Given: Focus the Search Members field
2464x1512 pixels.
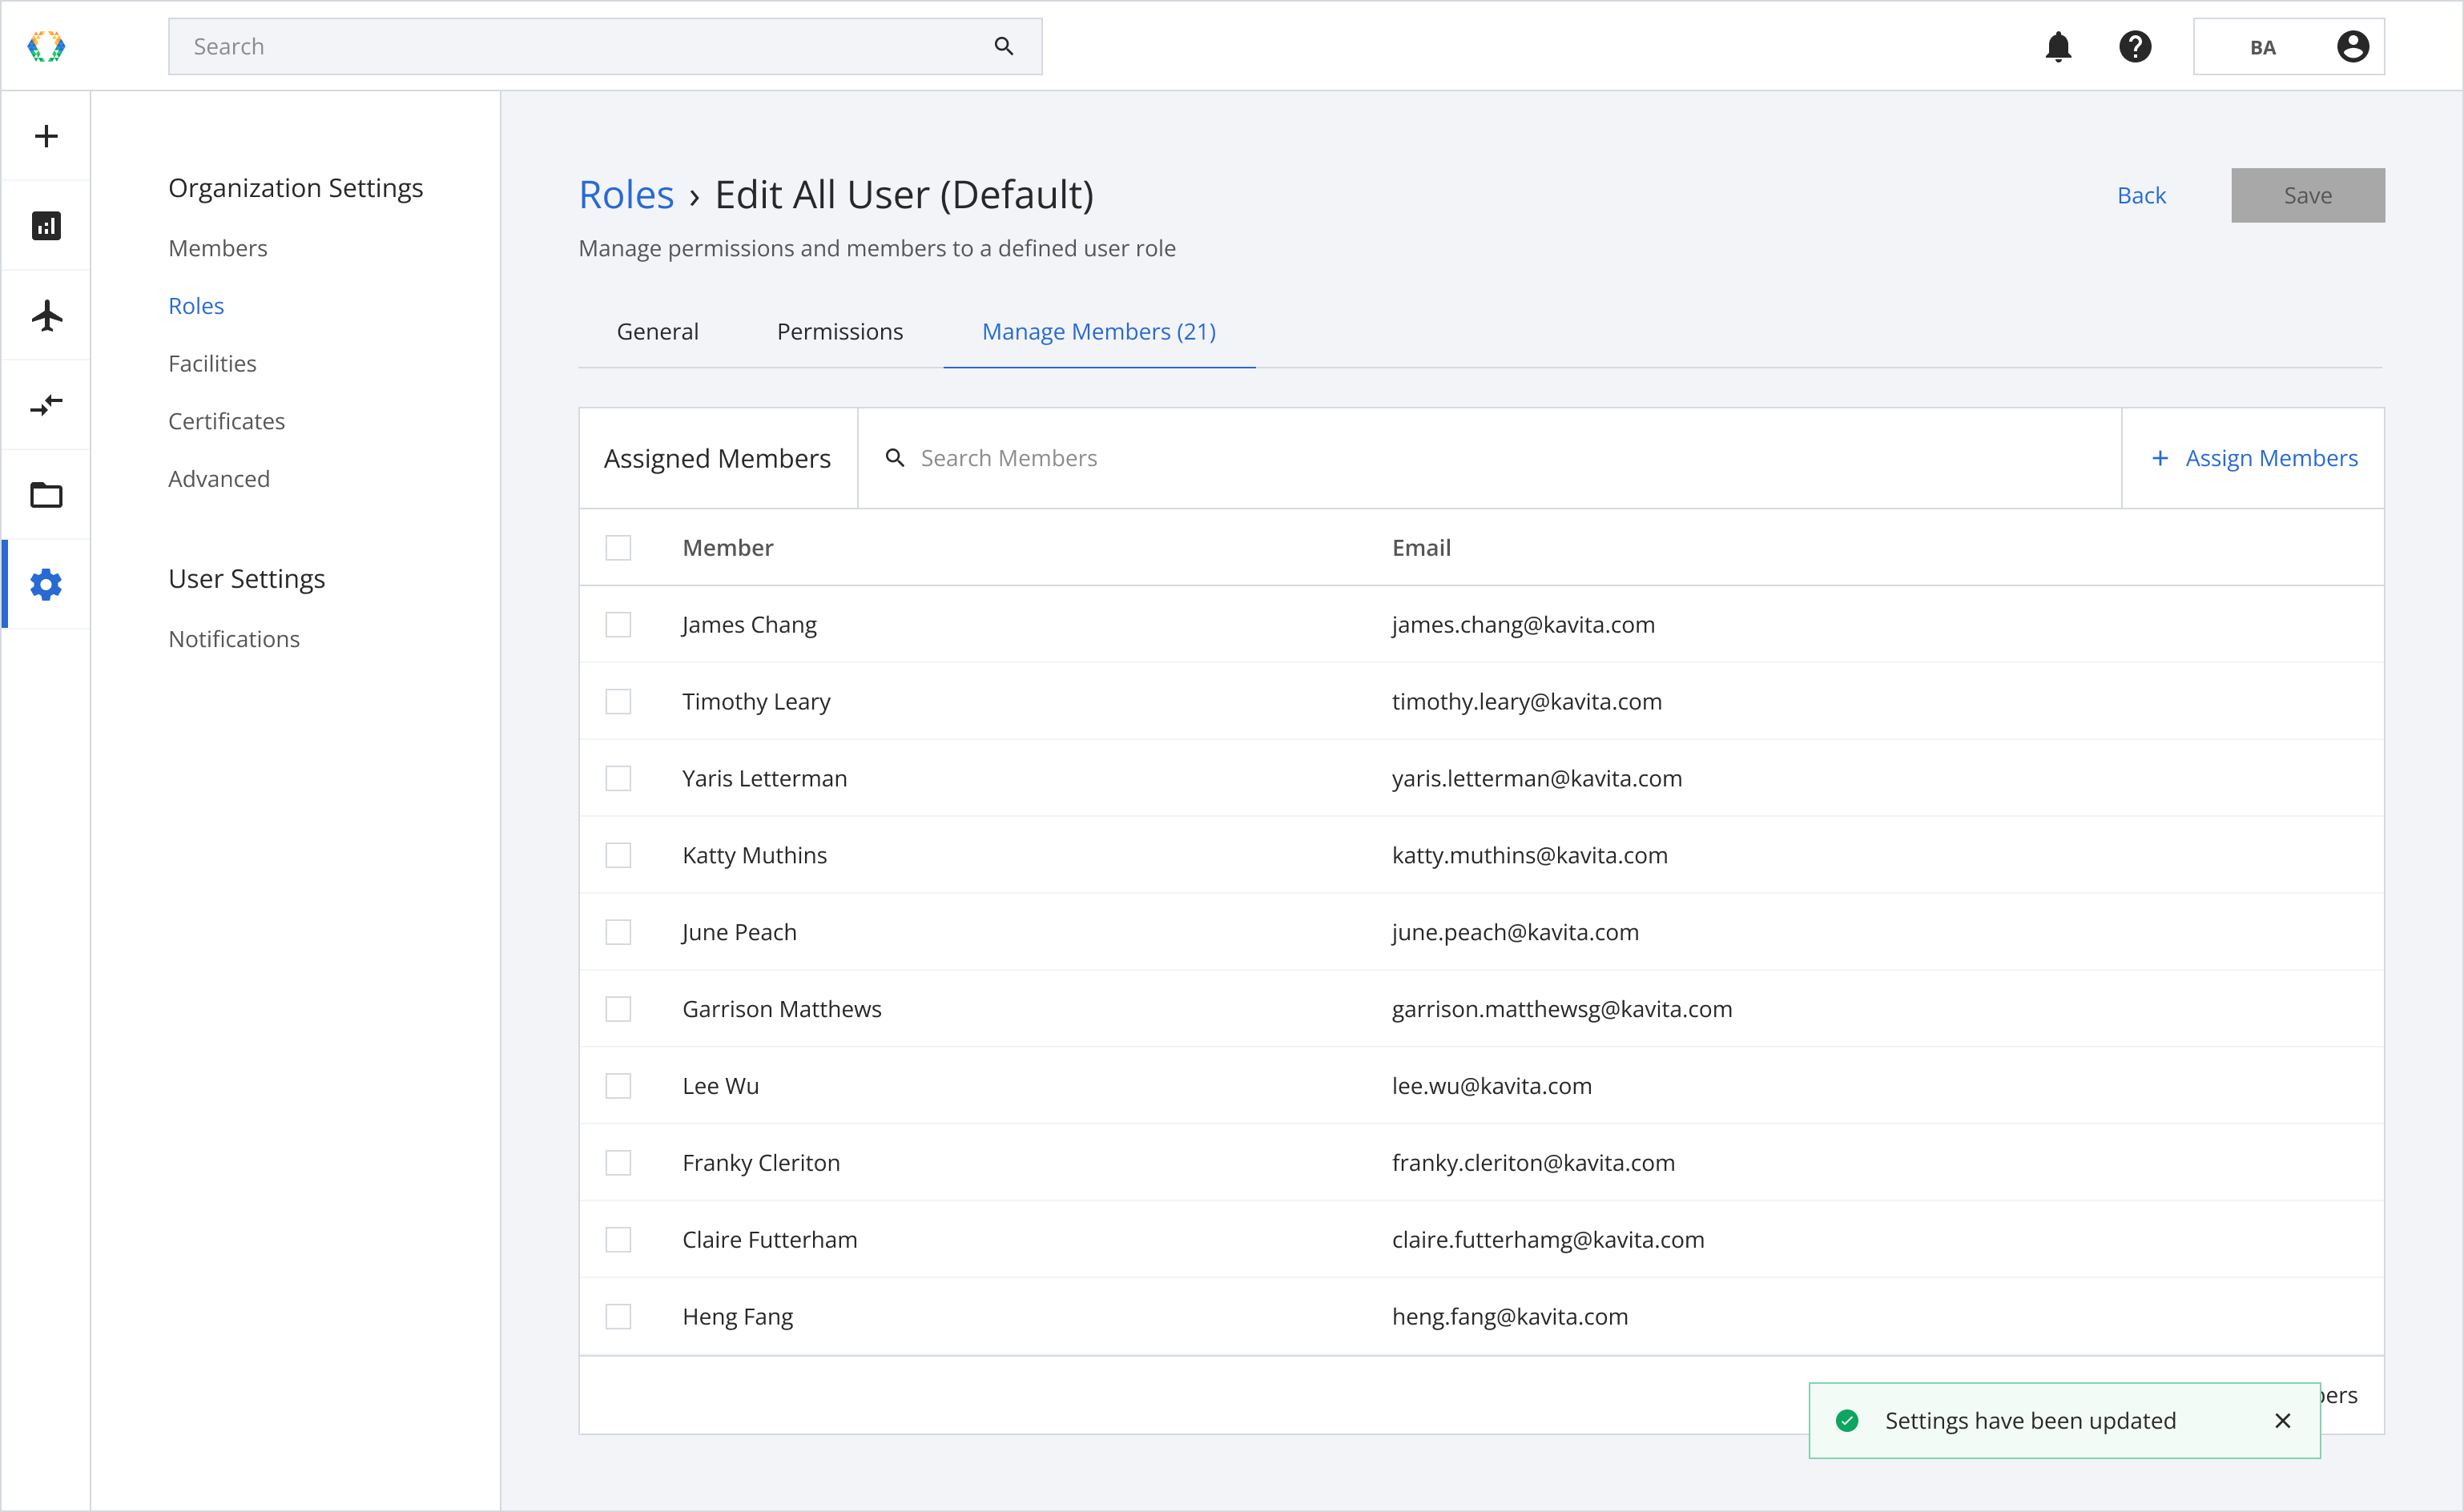Looking at the screenshot, I should tap(1489, 458).
